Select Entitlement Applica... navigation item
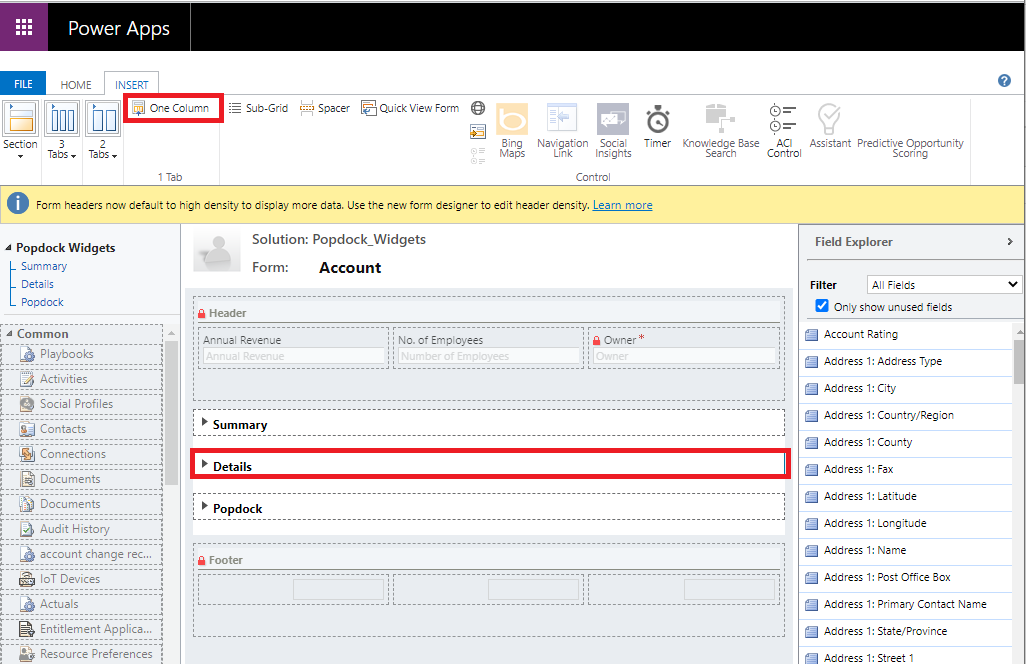 pyautogui.click(x=82, y=629)
